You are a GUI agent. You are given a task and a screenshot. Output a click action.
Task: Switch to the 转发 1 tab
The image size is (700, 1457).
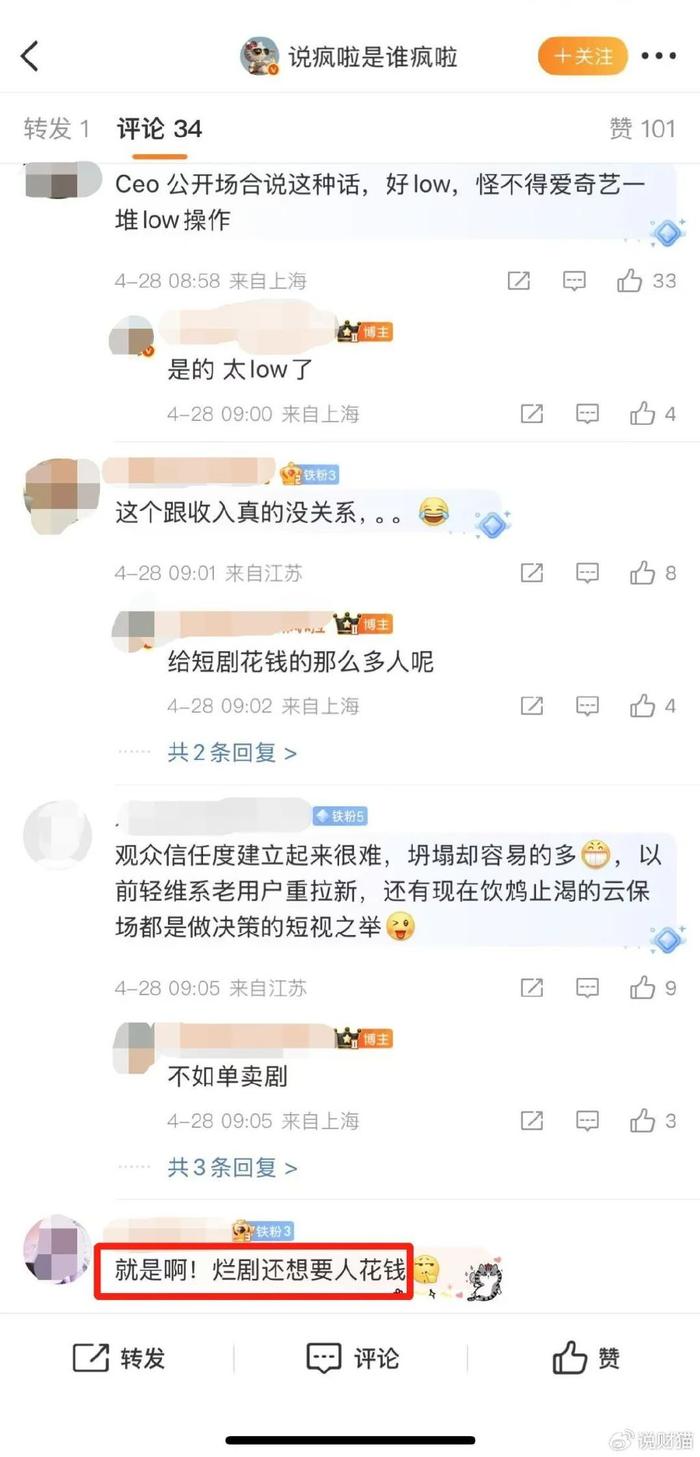(57, 129)
